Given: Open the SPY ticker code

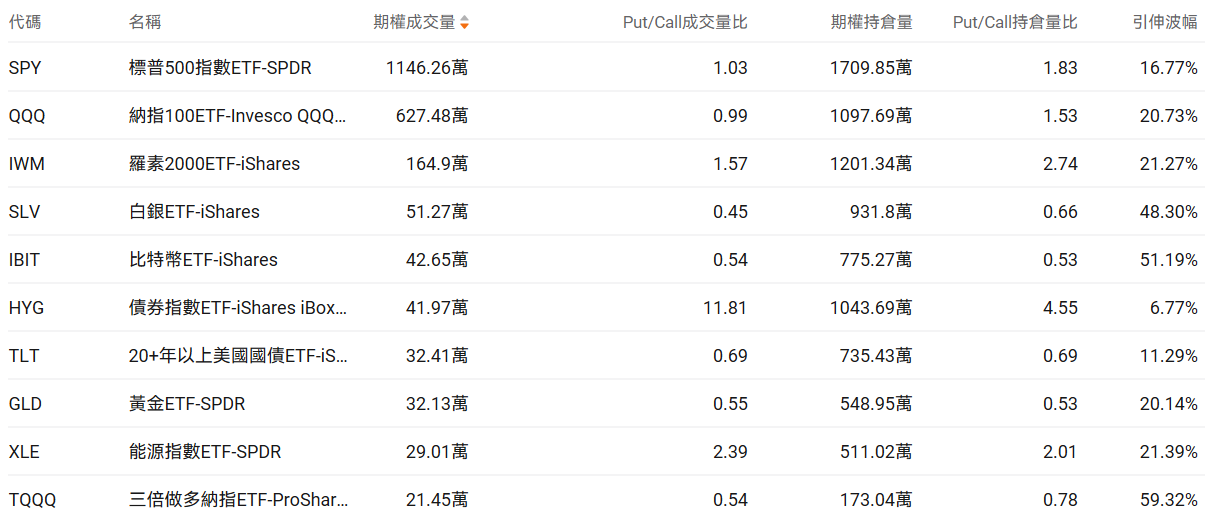Looking at the screenshot, I should coord(25,68).
